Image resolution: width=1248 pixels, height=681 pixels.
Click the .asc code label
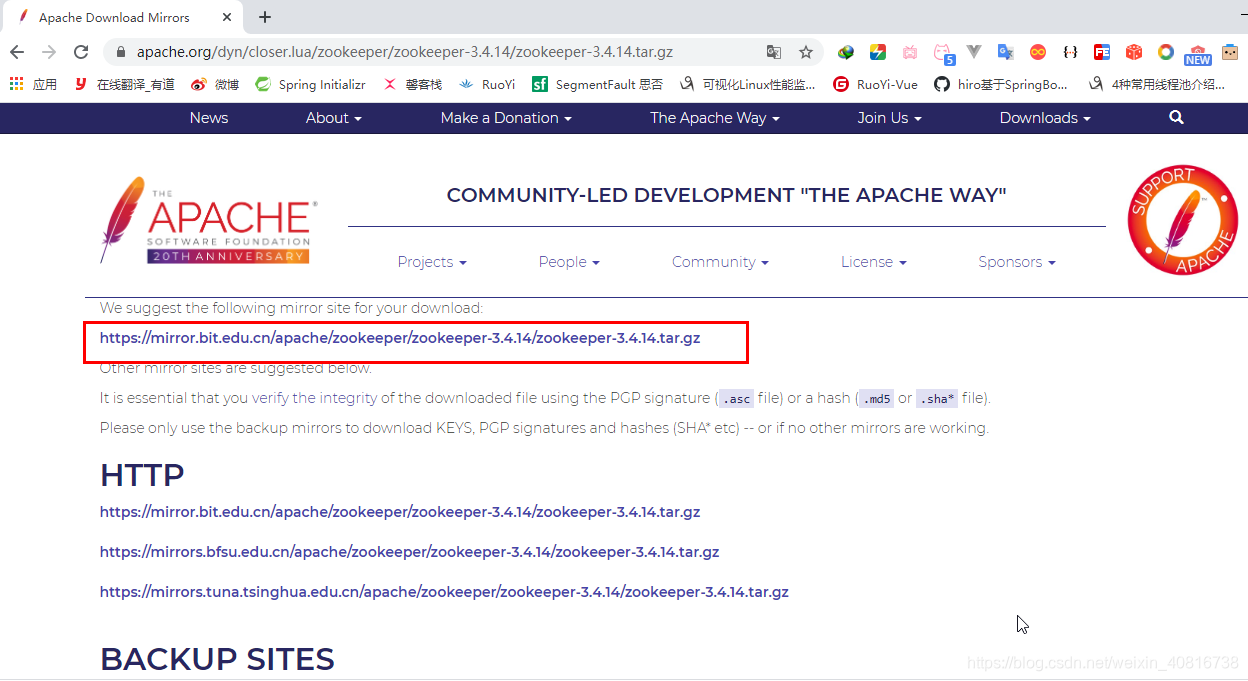coord(736,399)
